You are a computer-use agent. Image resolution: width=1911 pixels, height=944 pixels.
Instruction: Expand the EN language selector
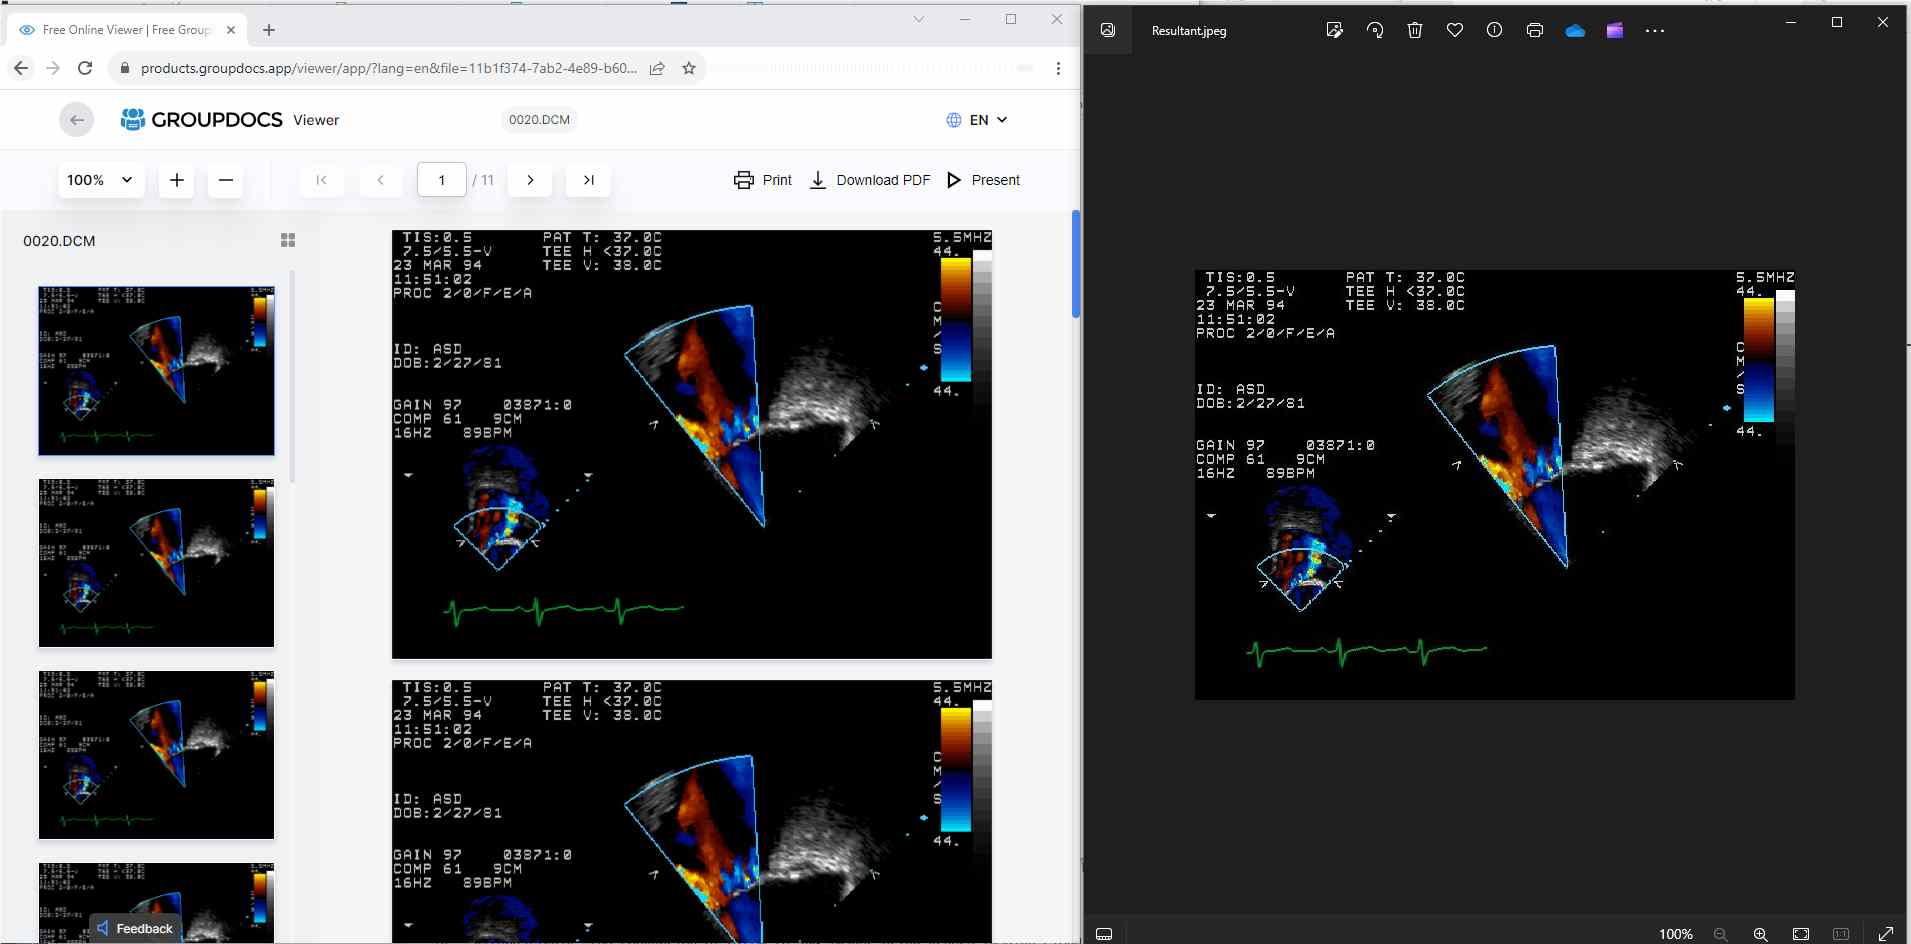click(x=977, y=120)
